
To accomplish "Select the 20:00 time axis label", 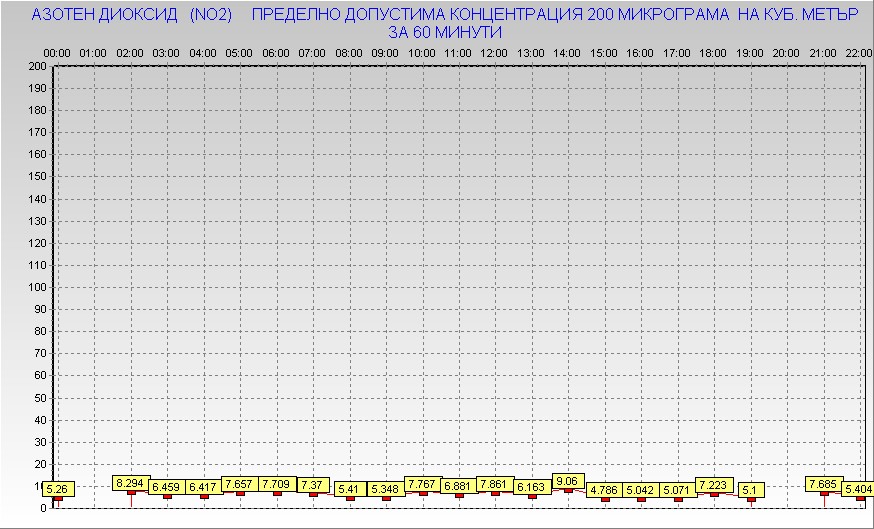I will point(786,54).
